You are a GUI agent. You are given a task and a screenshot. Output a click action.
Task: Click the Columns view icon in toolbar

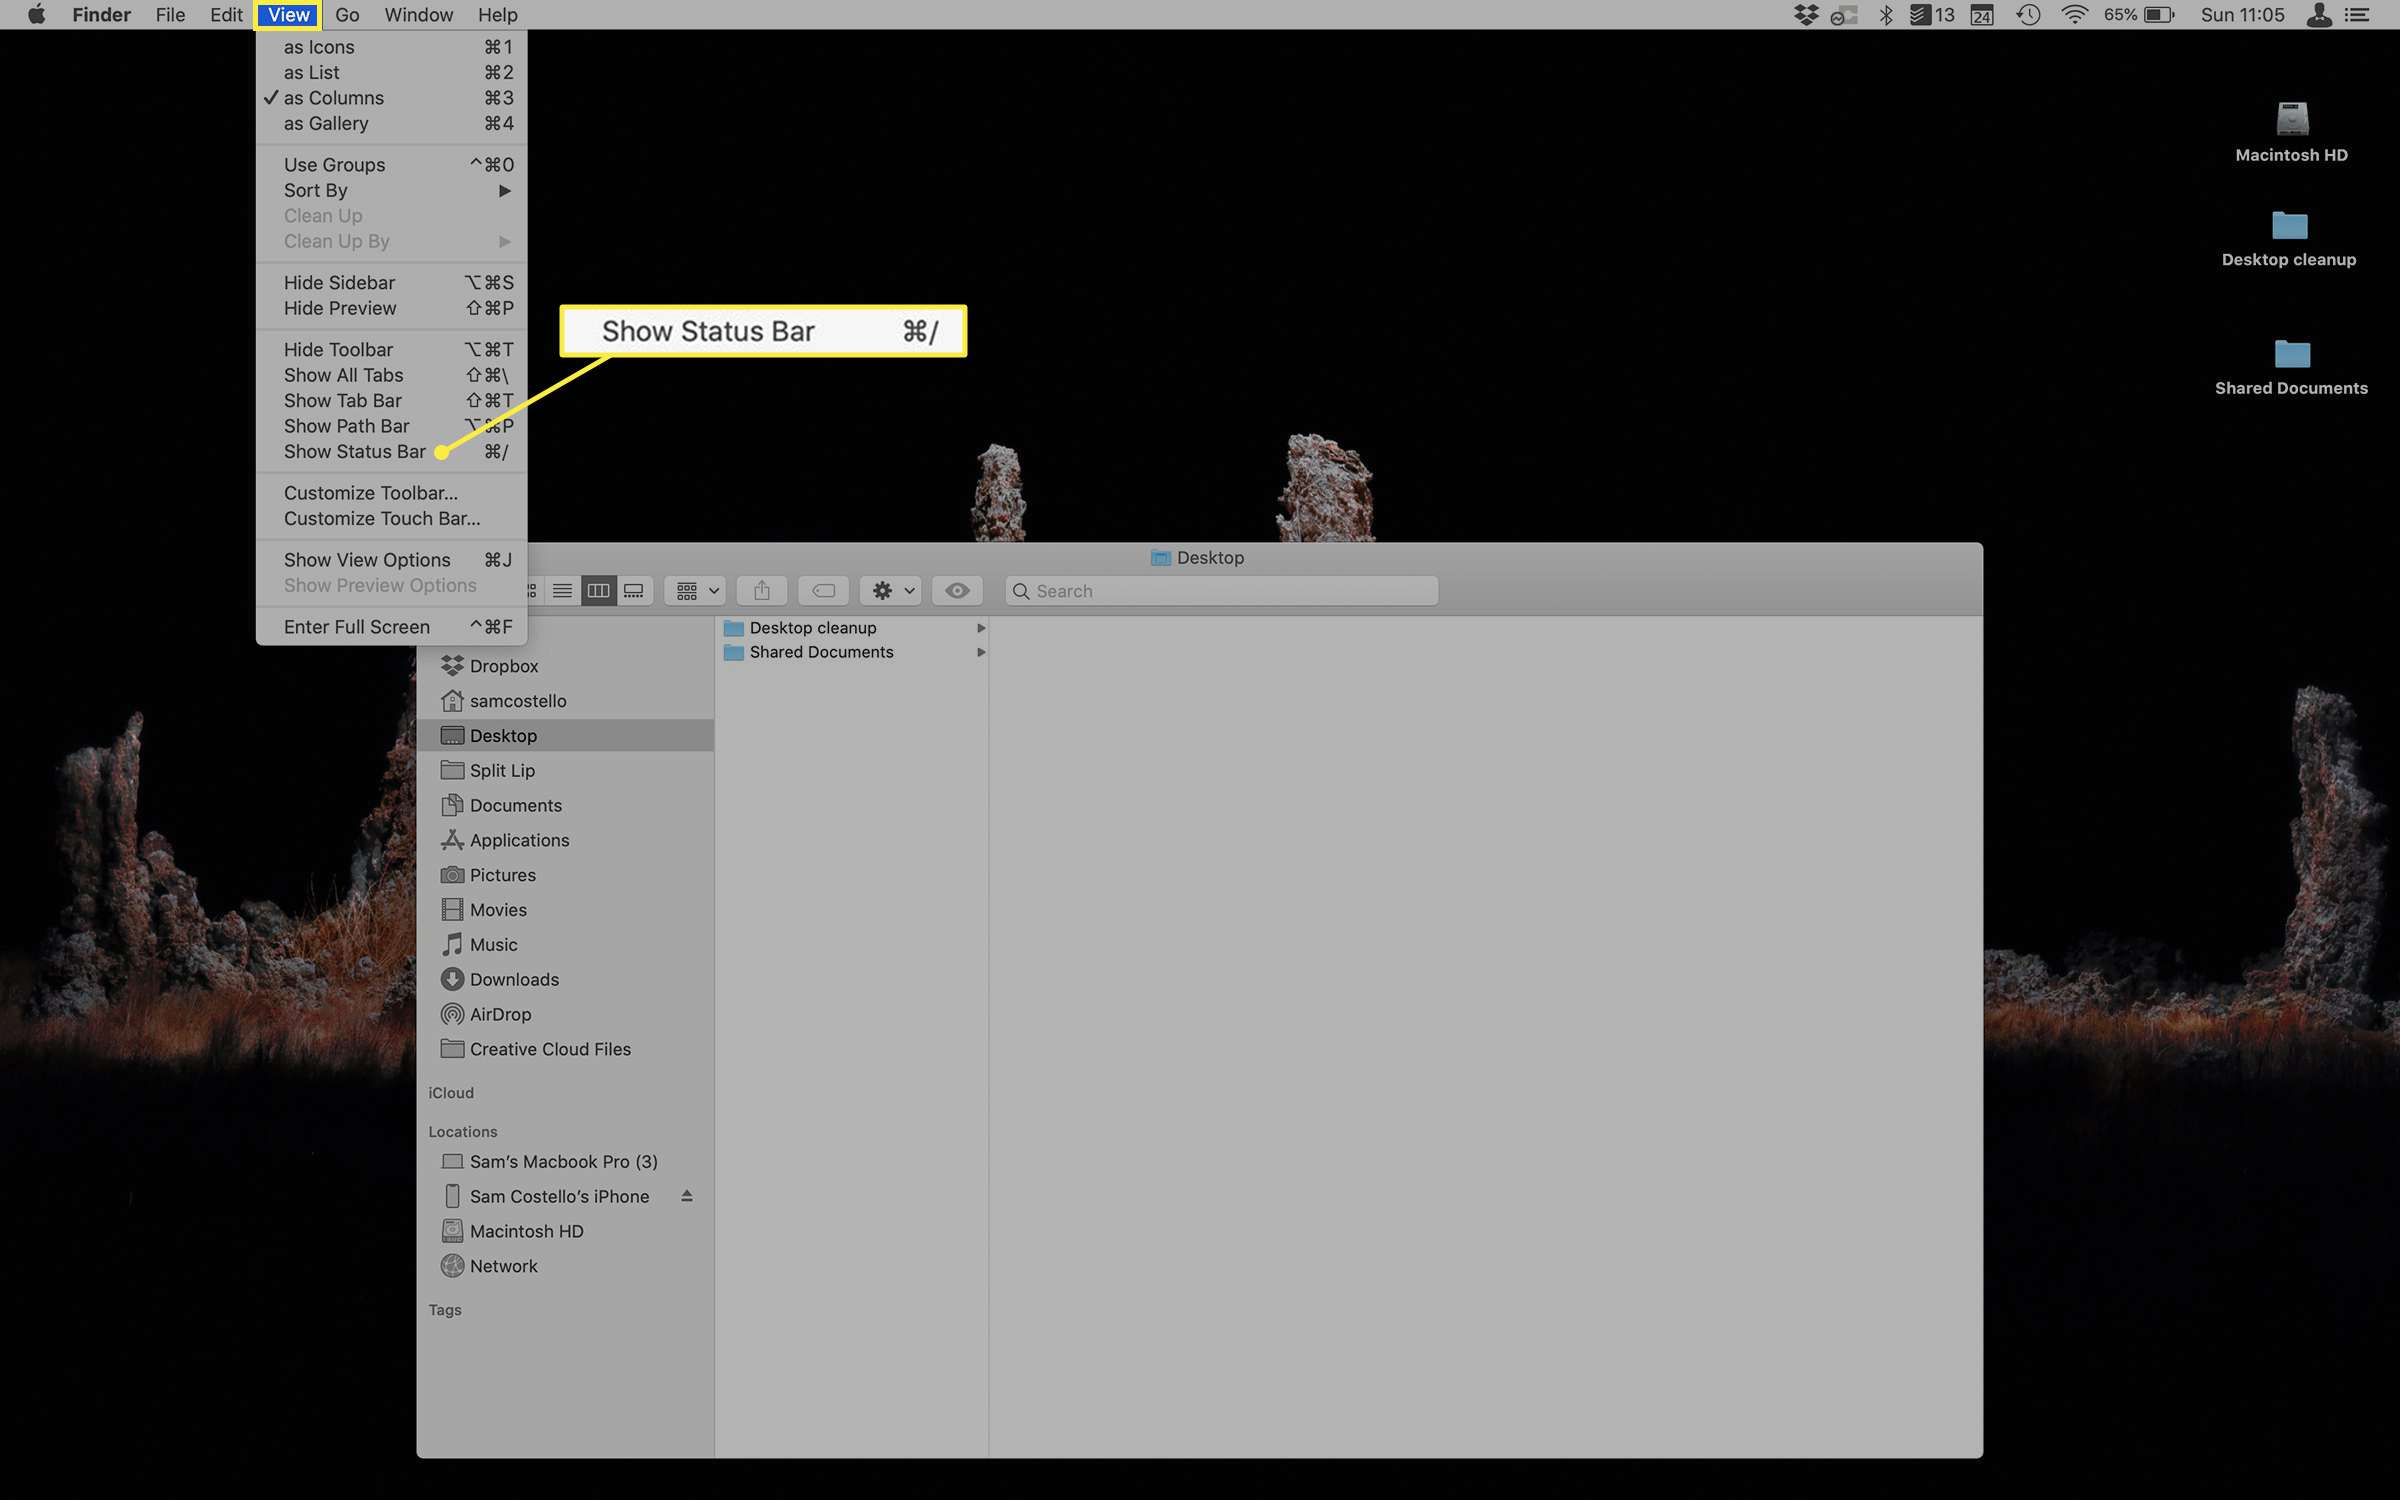click(x=600, y=591)
